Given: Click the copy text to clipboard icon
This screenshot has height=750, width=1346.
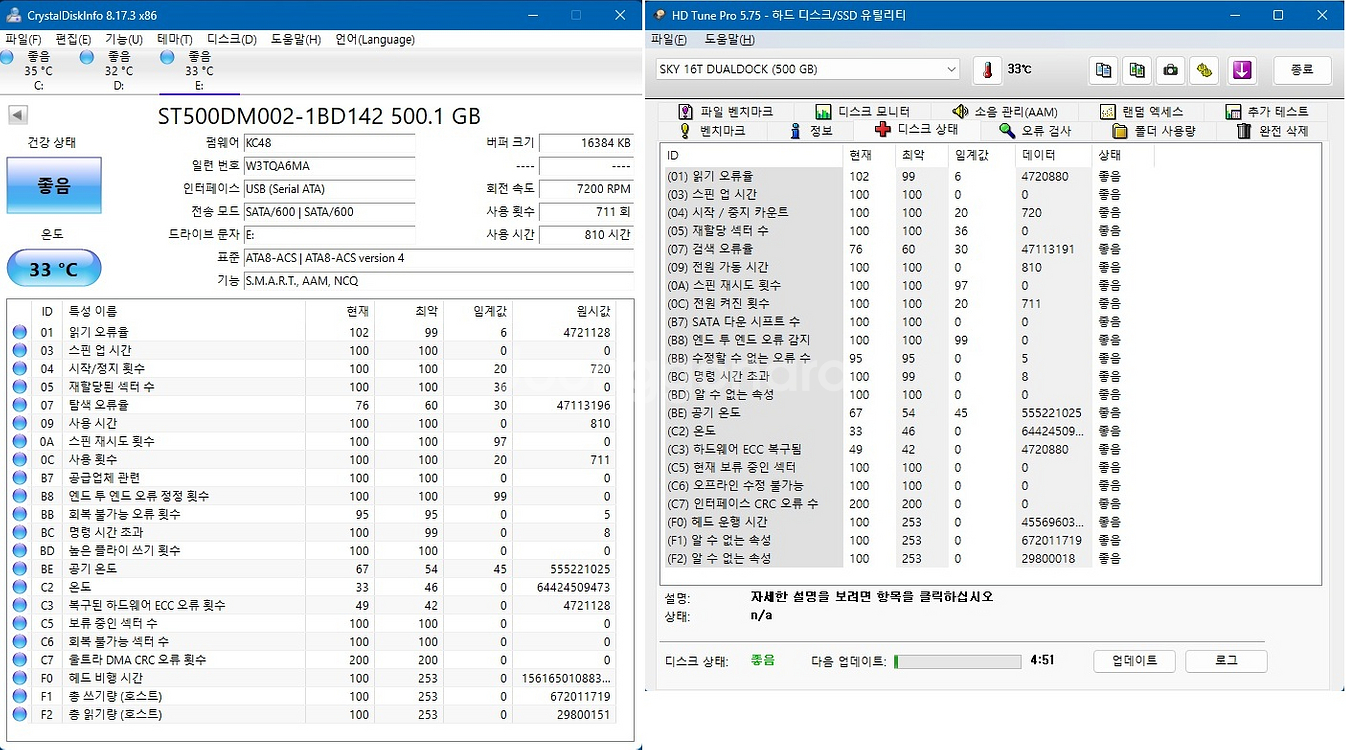Looking at the screenshot, I should (1103, 70).
